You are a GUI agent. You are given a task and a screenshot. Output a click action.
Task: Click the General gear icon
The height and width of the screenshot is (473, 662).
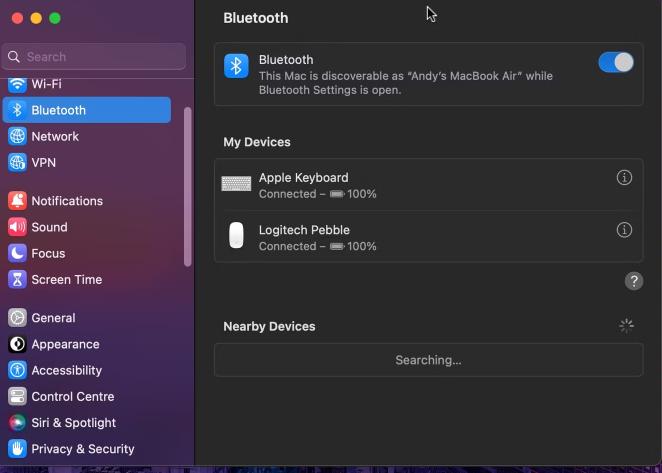click(x=17, y=318)
